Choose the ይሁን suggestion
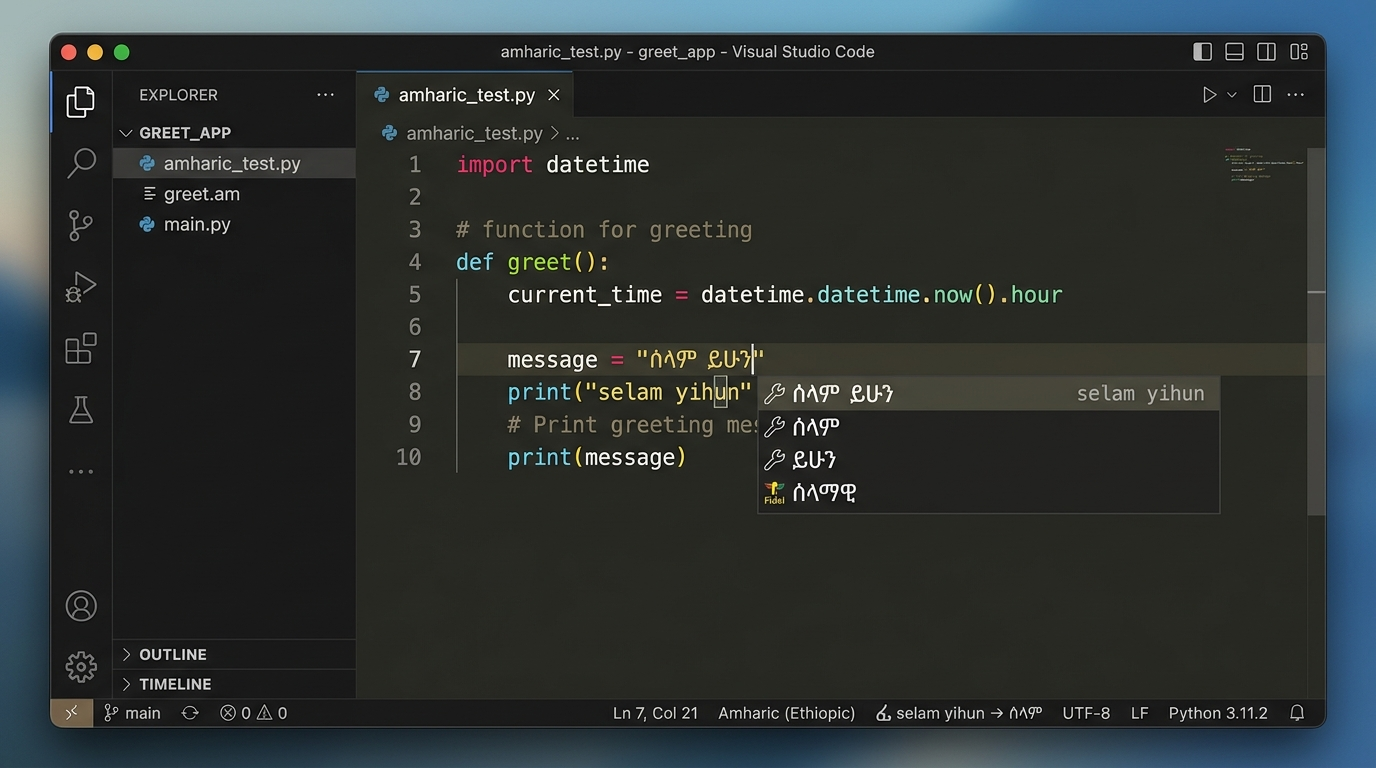 click(988, 460)
